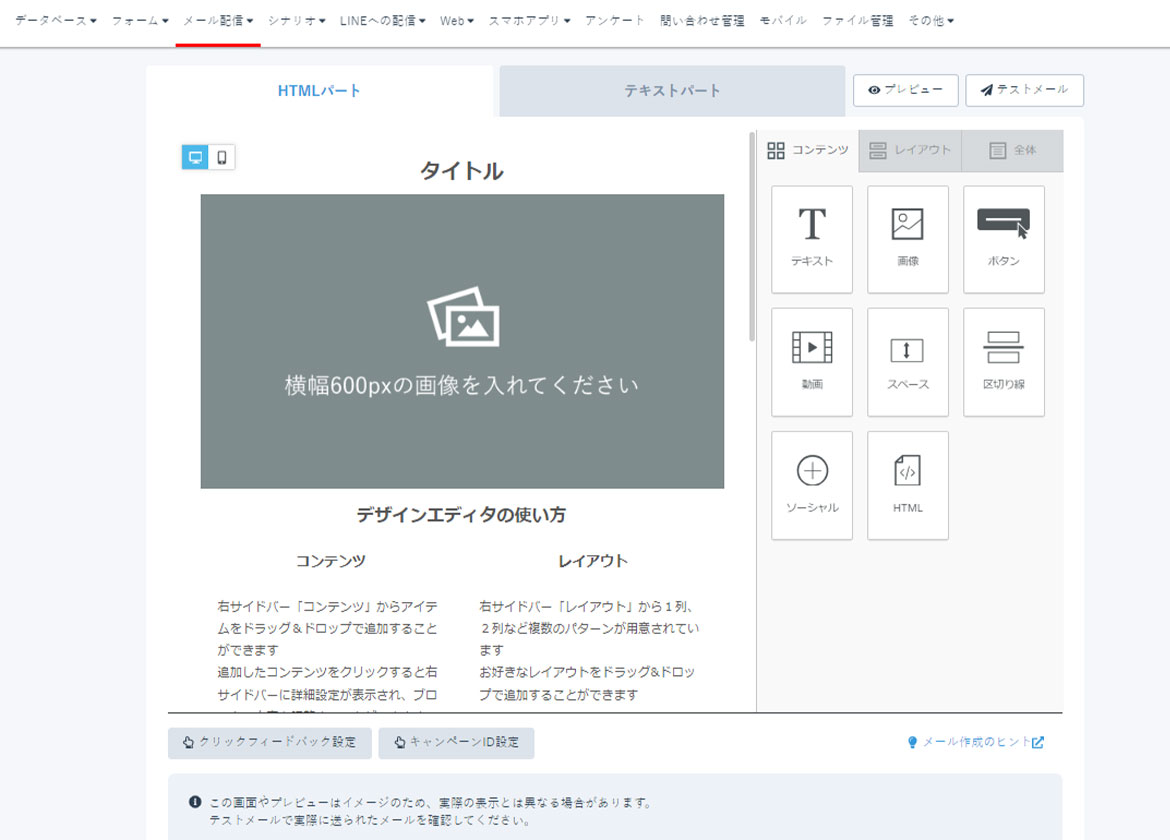Select the 画像 content block

(907, 239)
